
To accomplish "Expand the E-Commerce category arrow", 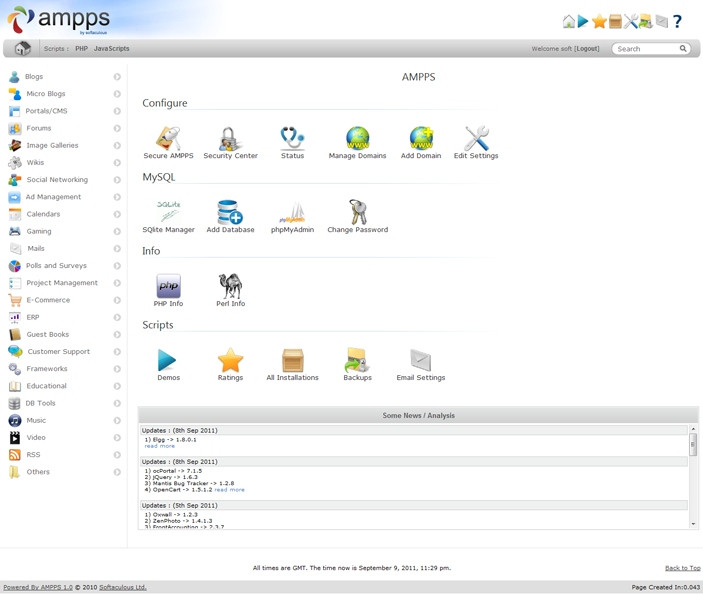I will coord(117,300).
